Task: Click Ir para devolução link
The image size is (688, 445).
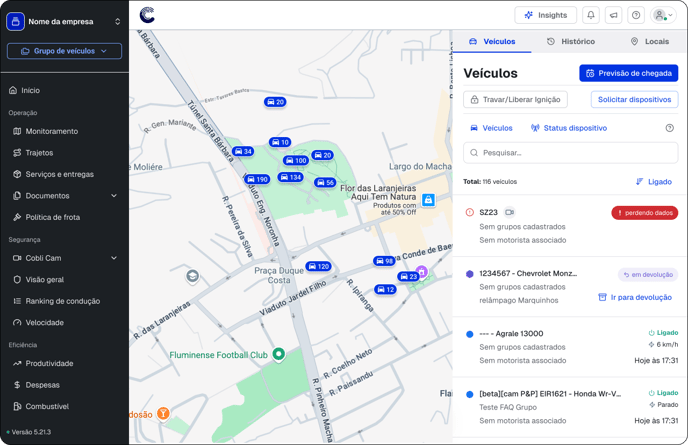Action: 635,298
